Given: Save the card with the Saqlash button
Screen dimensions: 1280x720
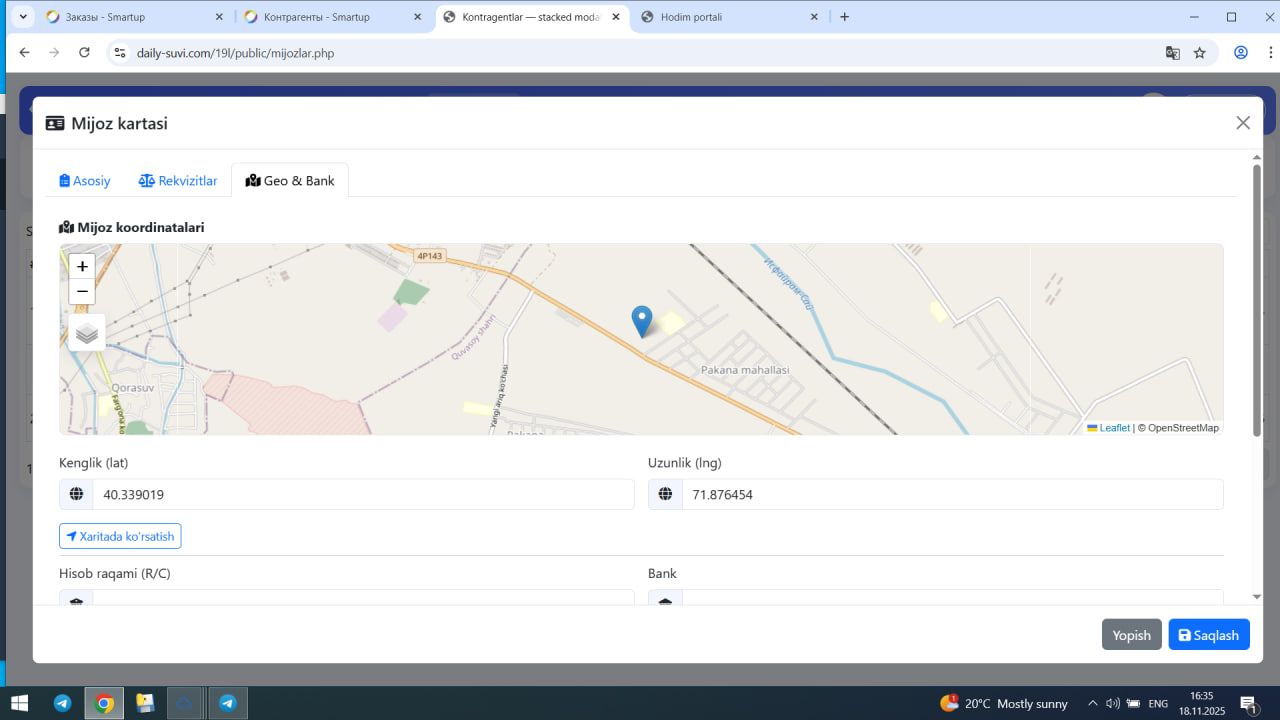Looking at the screenshot, I should pyautogui.click(x=1209, y=635).
